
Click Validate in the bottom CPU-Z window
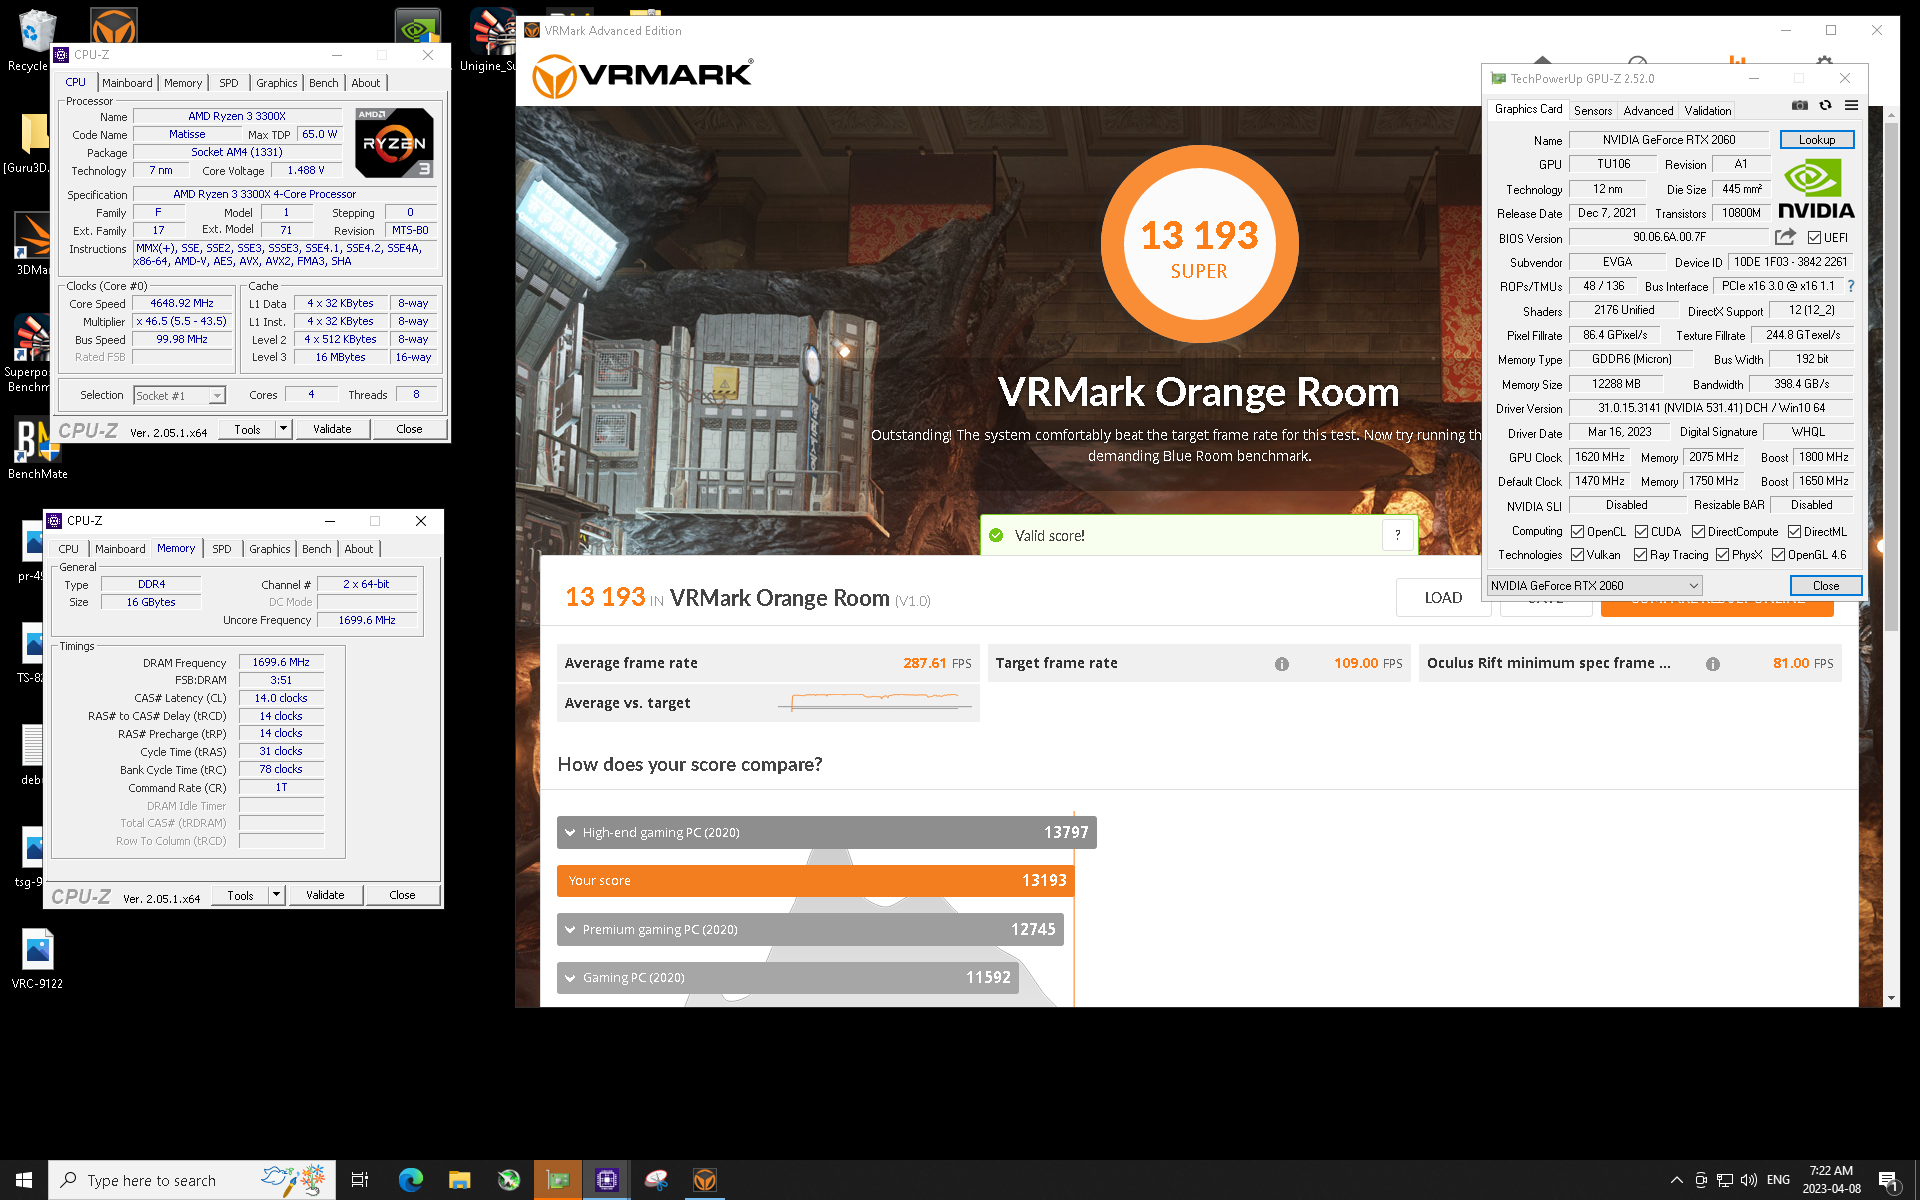[325, 895]
